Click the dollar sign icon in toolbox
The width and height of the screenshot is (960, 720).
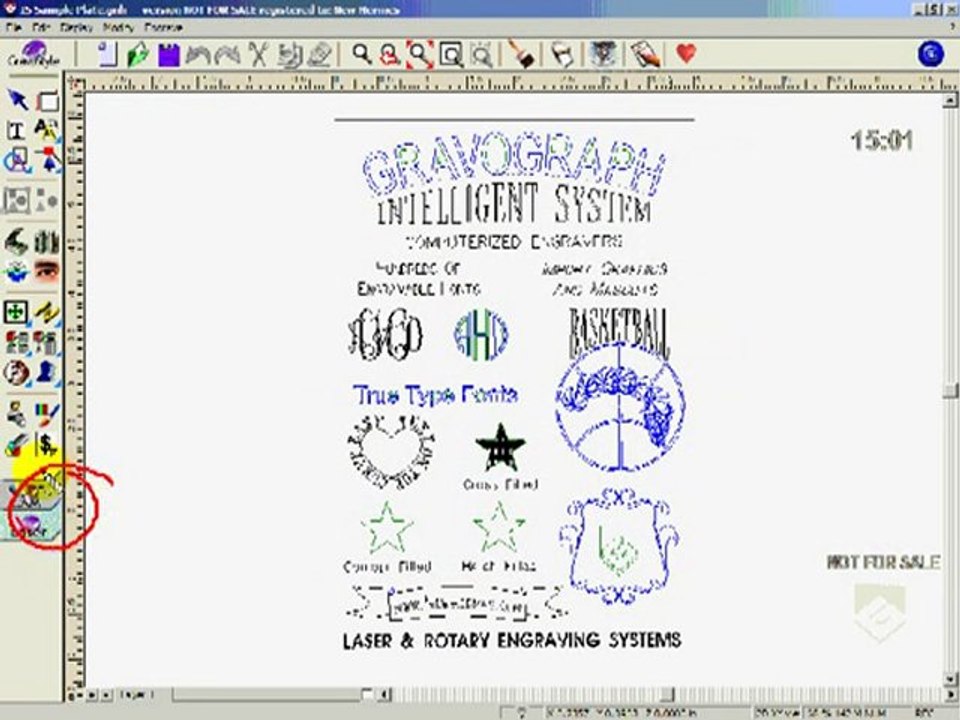pos(47,444)
